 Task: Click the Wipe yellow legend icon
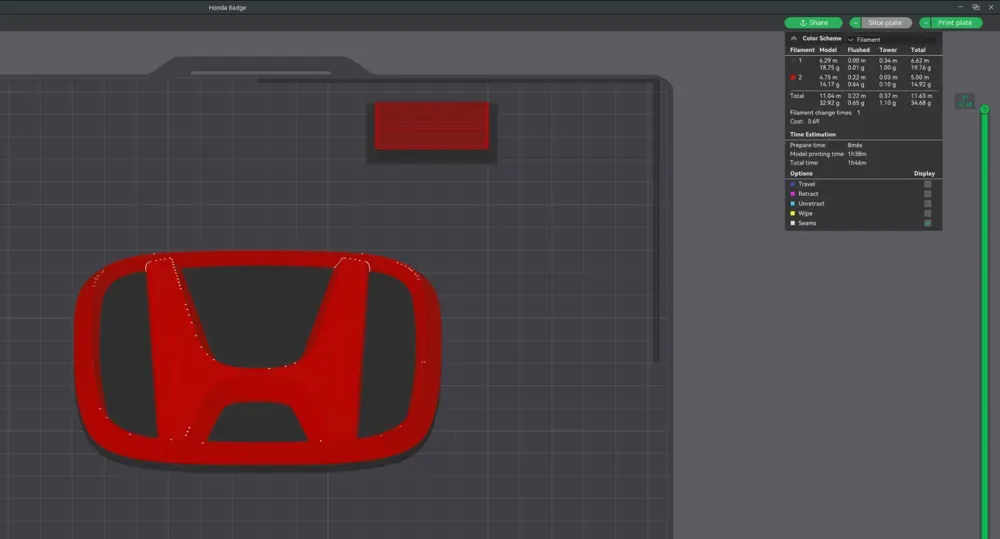point(793,213)
